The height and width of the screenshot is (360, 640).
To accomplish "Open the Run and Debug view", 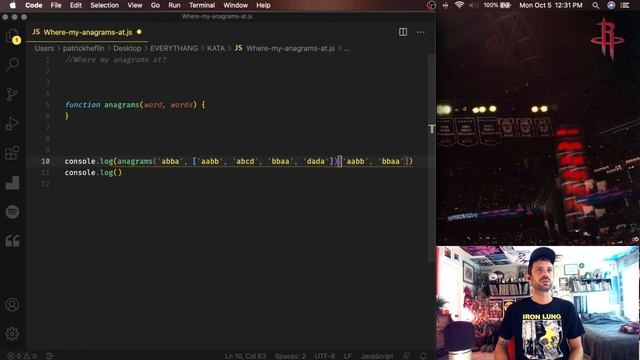I will pos(12,124).
